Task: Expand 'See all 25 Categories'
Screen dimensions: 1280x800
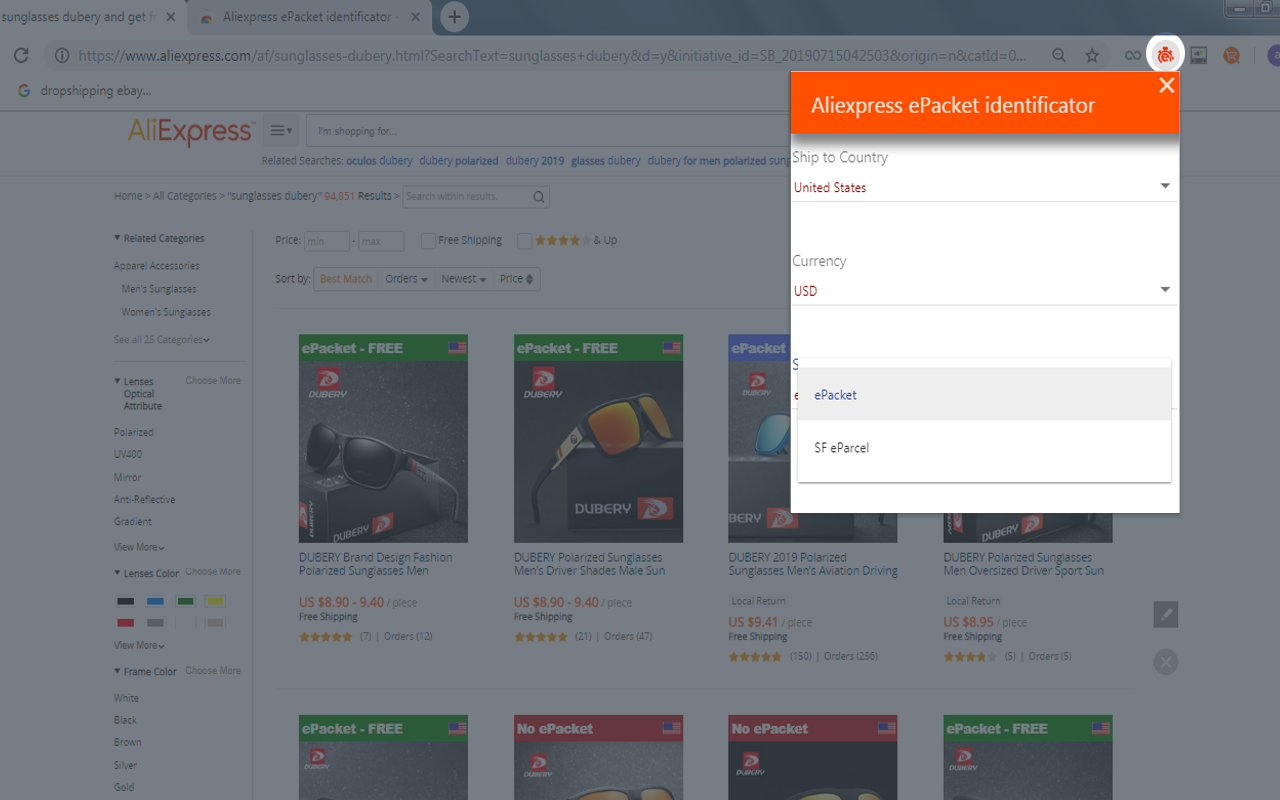Action: tap(162, 340)
